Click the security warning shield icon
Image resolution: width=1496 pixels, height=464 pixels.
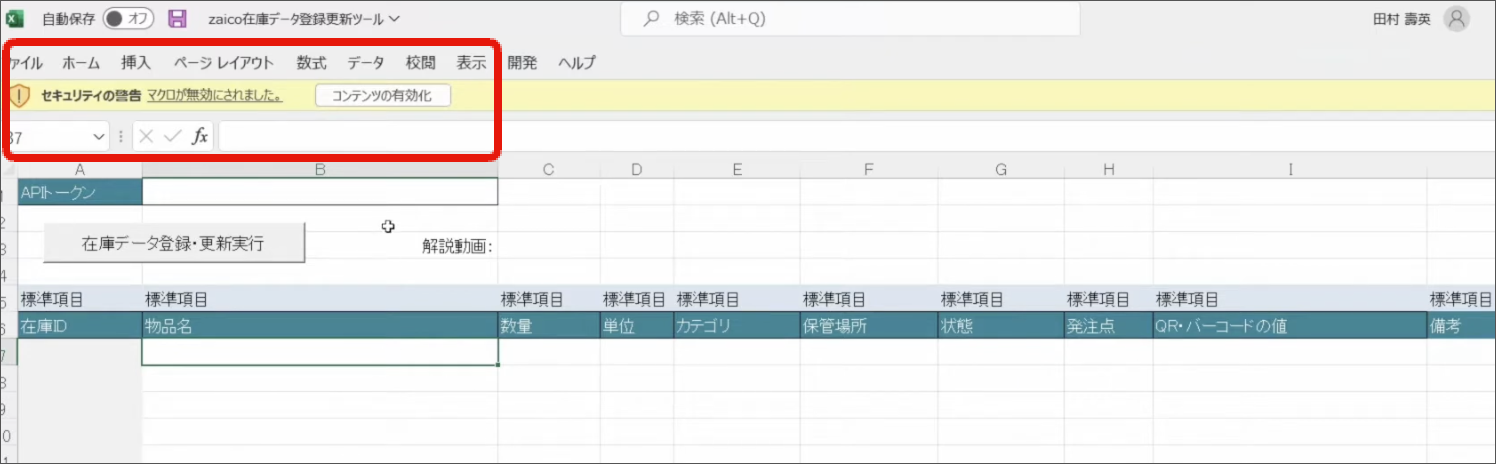tap(21, 96)
